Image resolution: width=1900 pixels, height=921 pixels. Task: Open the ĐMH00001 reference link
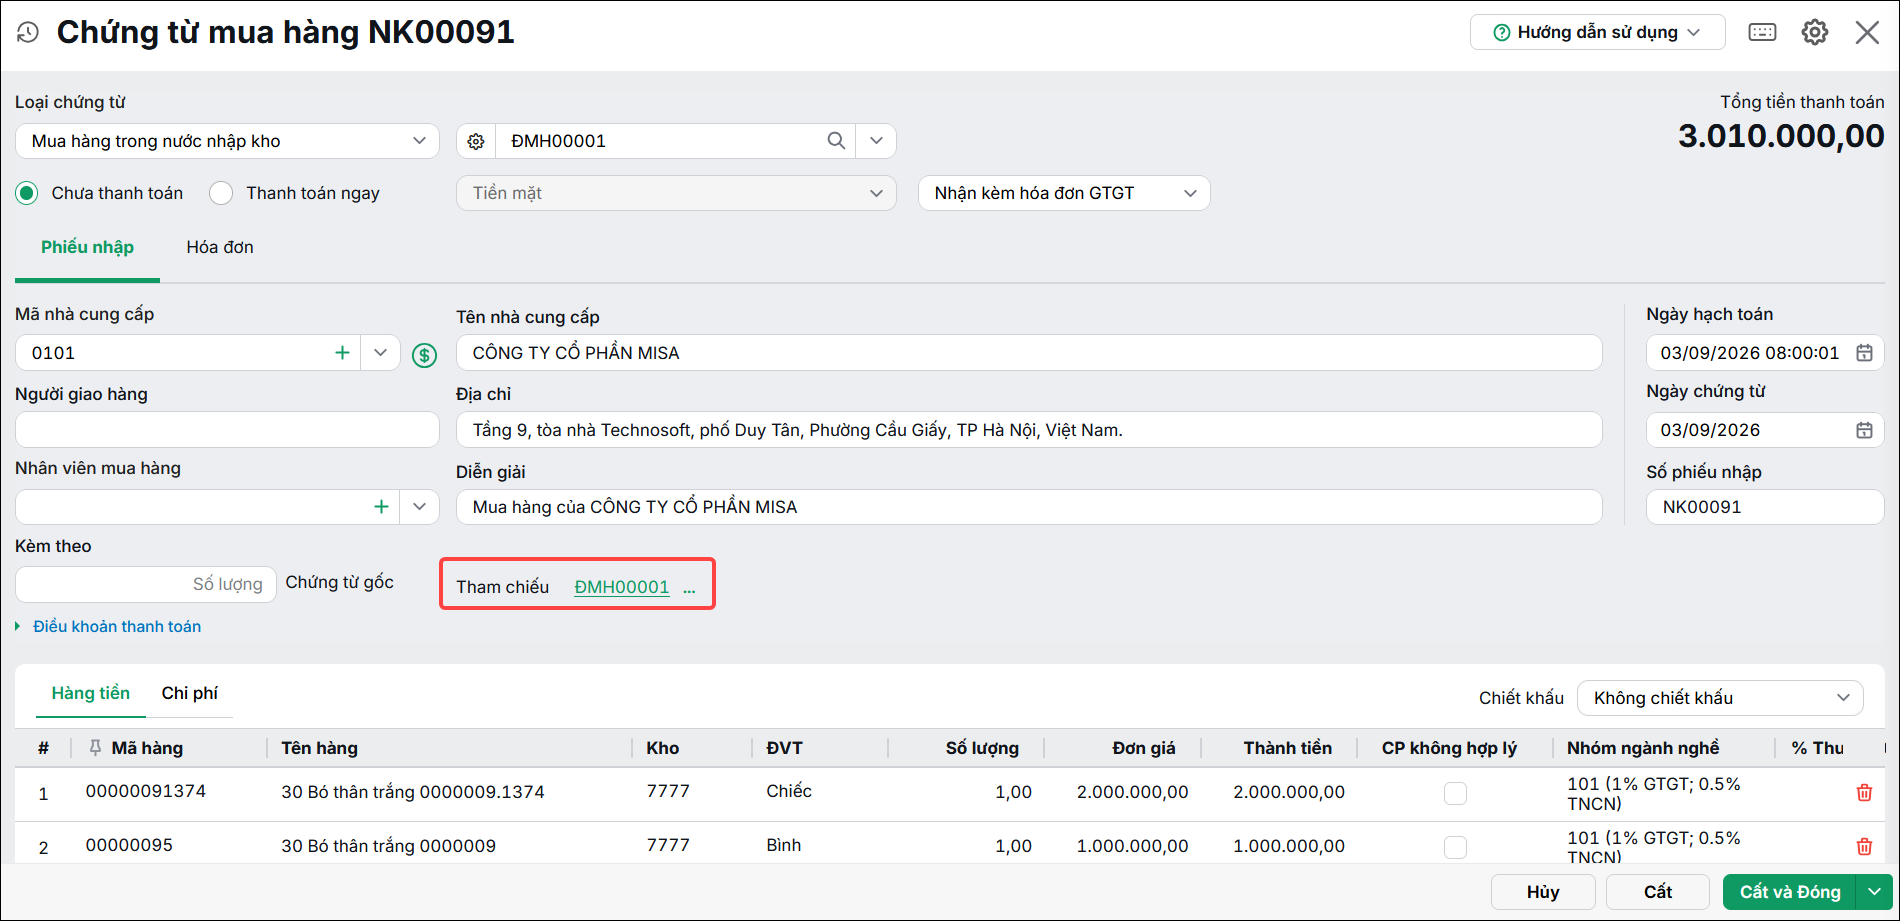[x=621, y=587]
